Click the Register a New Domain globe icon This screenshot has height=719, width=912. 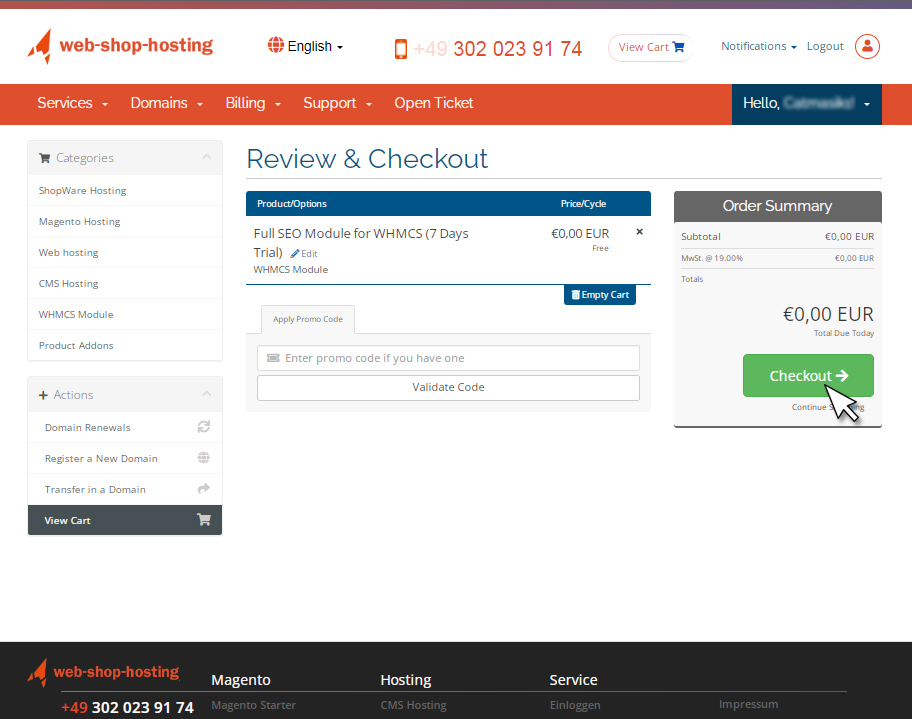pyautogui.click(x=204, y=458)
